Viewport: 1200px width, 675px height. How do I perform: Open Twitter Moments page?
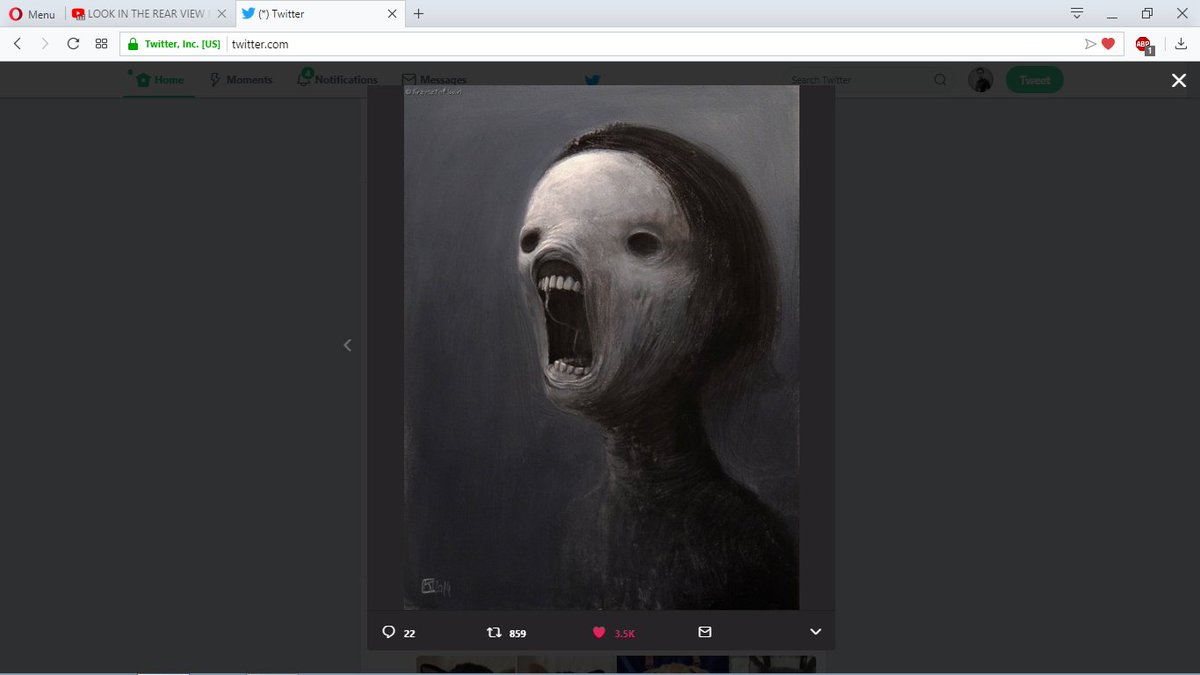tap(241, 80)
